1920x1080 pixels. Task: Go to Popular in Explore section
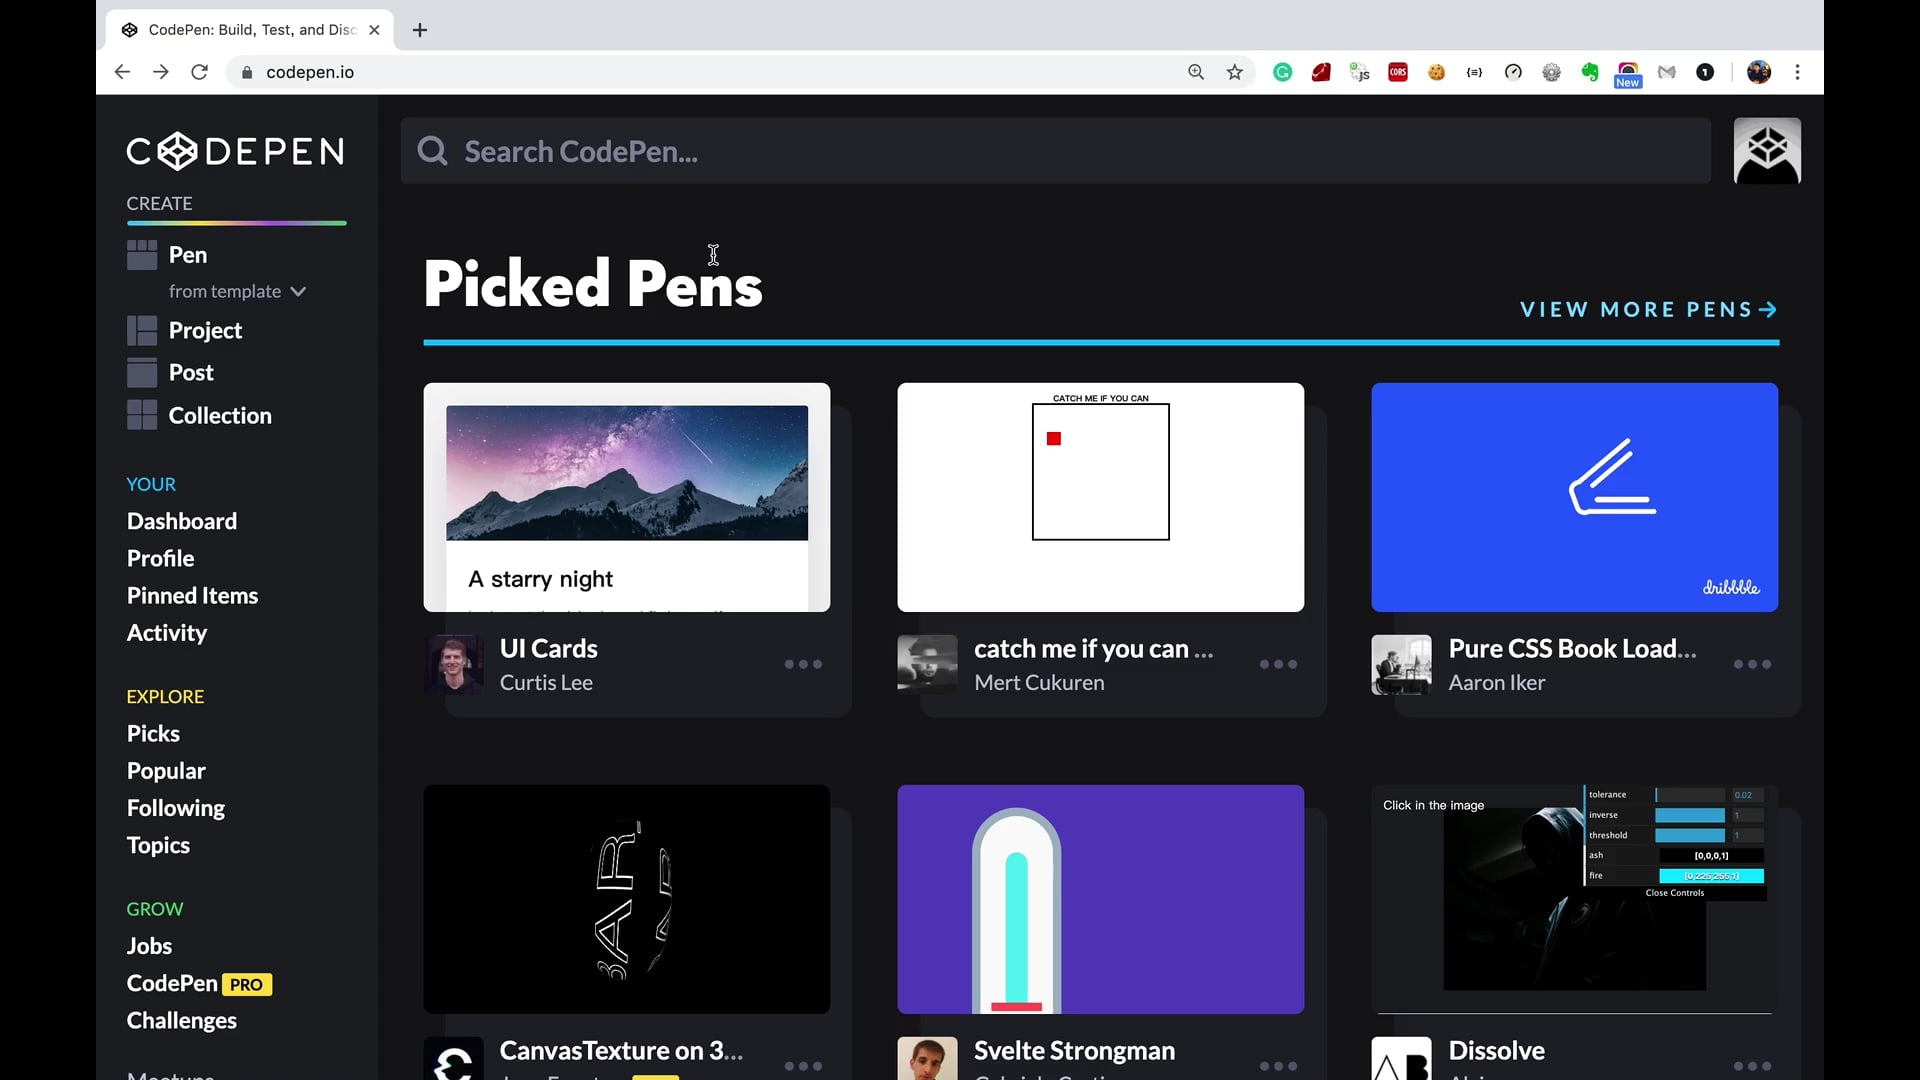tap(166, 771)
